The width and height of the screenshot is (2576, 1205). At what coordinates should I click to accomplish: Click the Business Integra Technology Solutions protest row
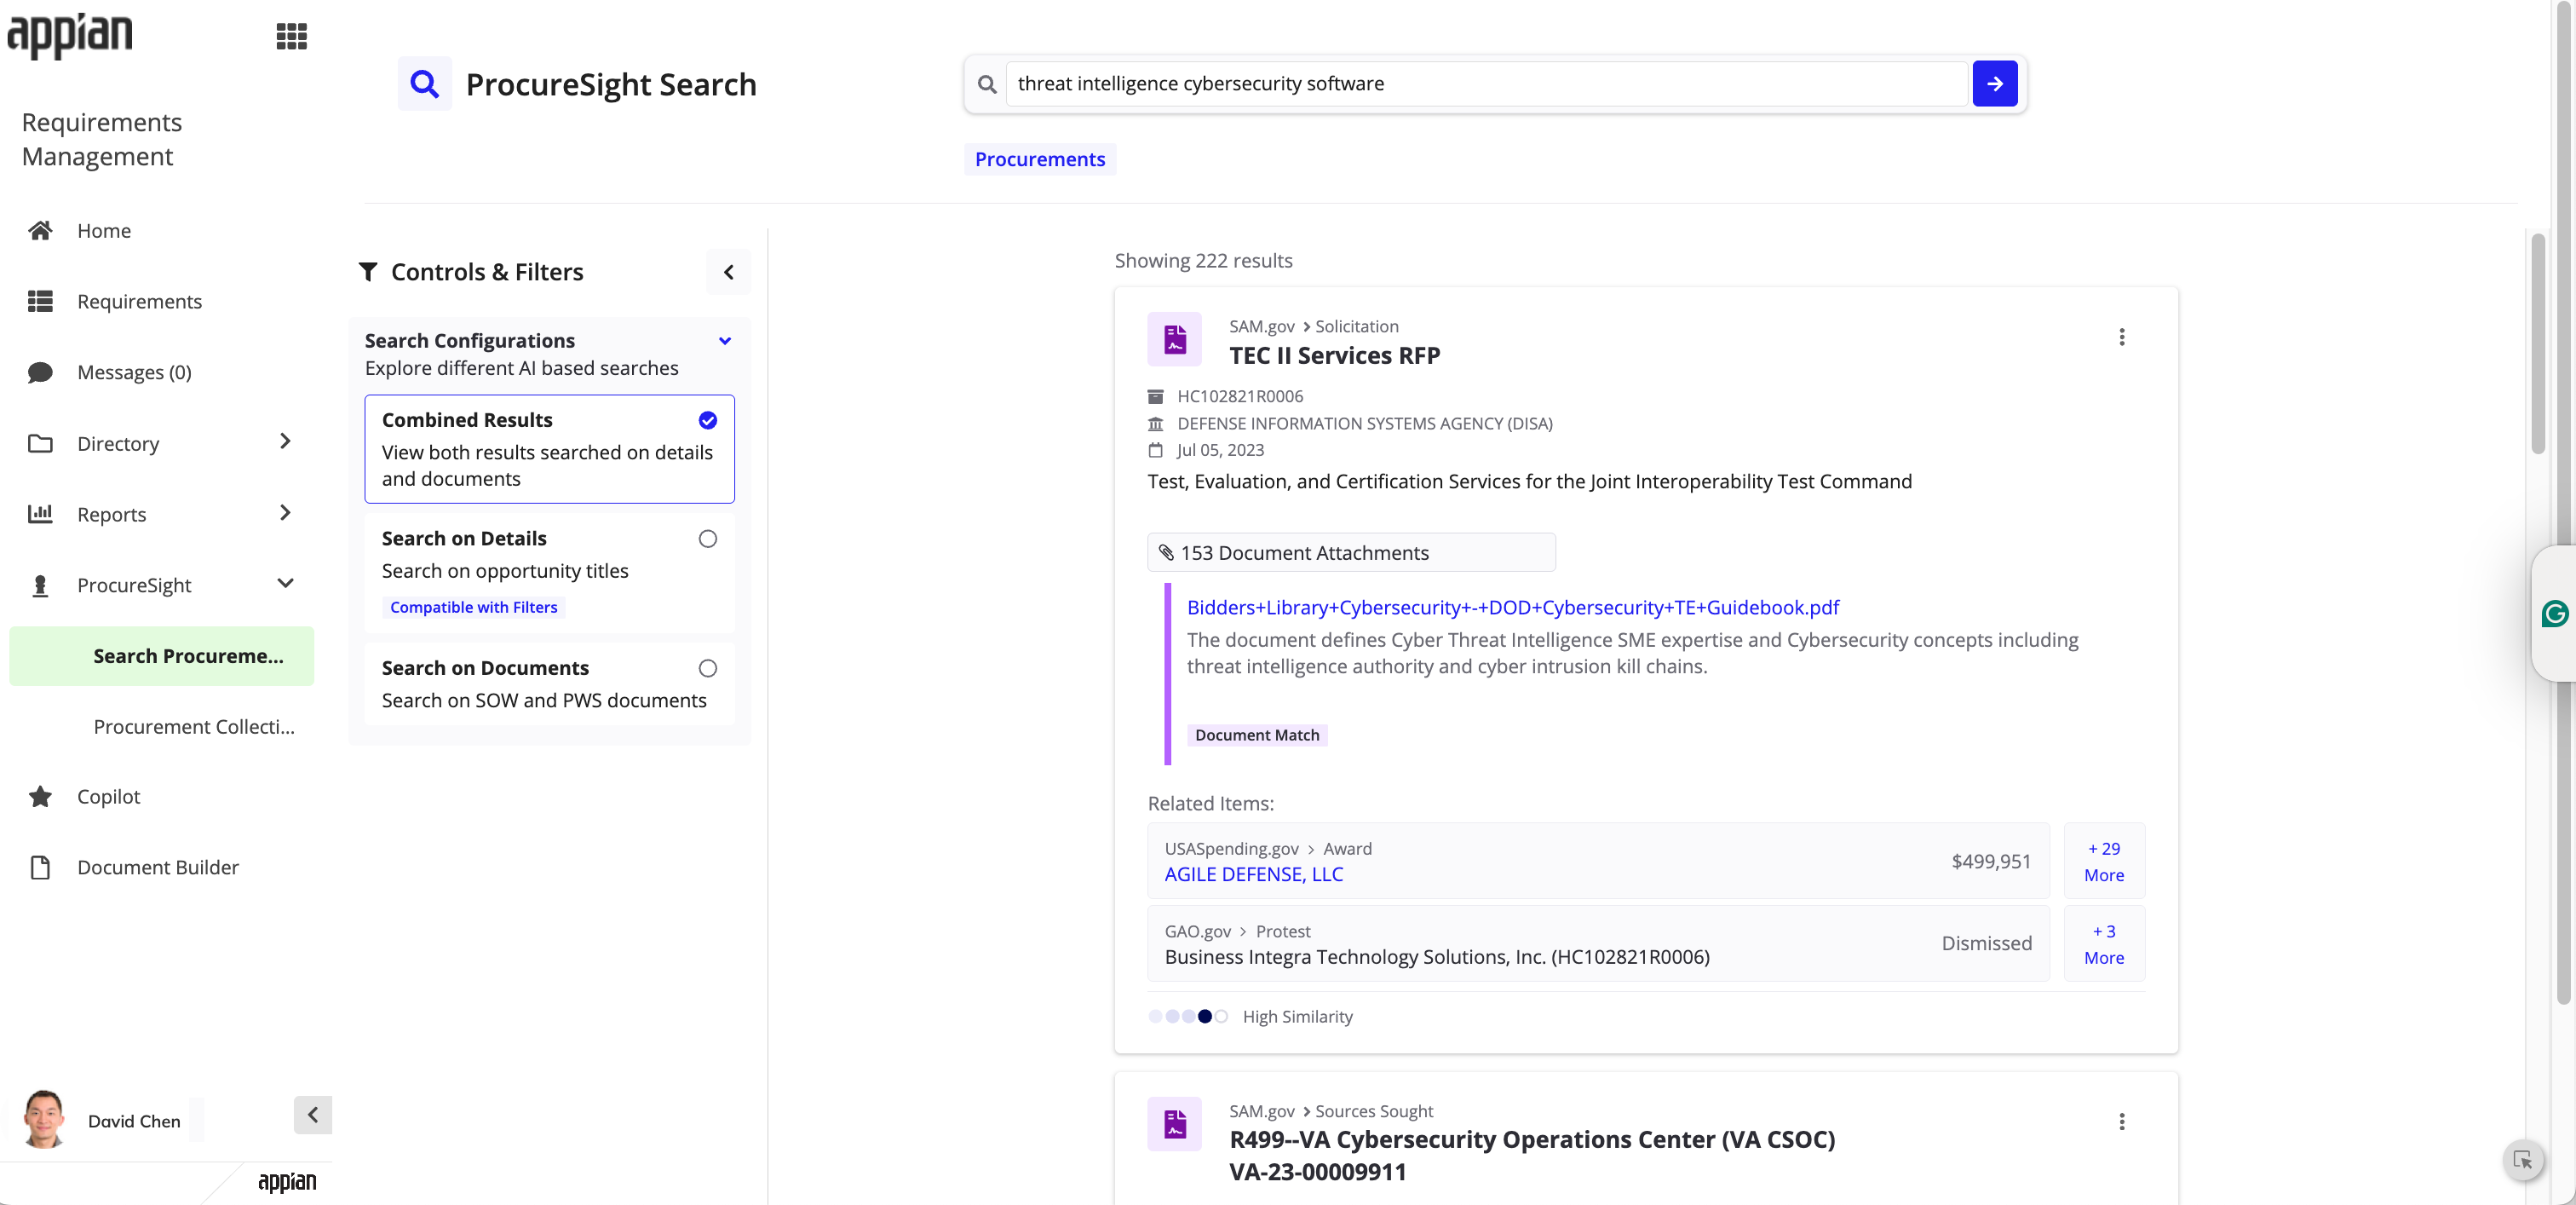[1598, 944]
